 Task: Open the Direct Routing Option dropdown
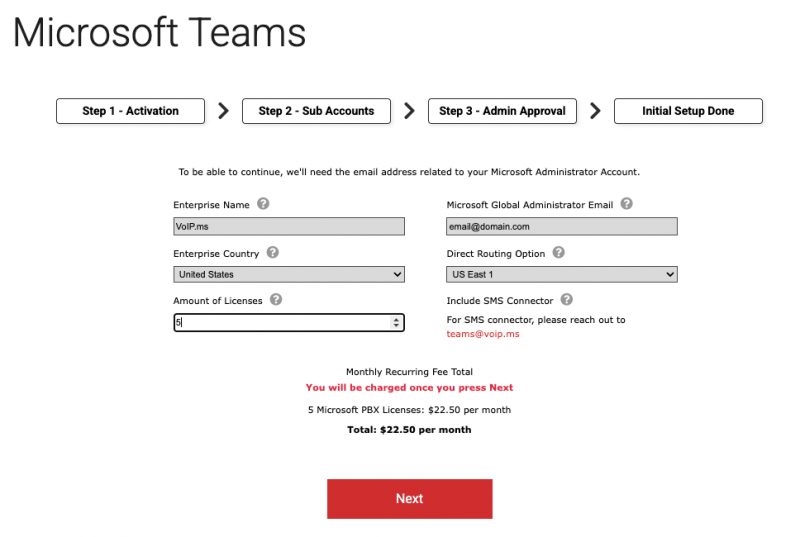click(562, 274)
